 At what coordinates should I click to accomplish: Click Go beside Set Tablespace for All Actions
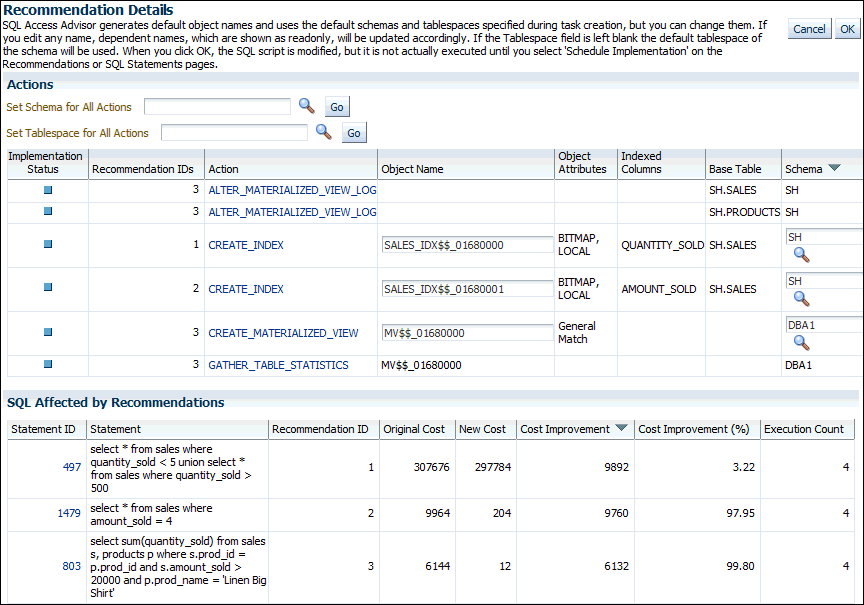tap(354, 132)
